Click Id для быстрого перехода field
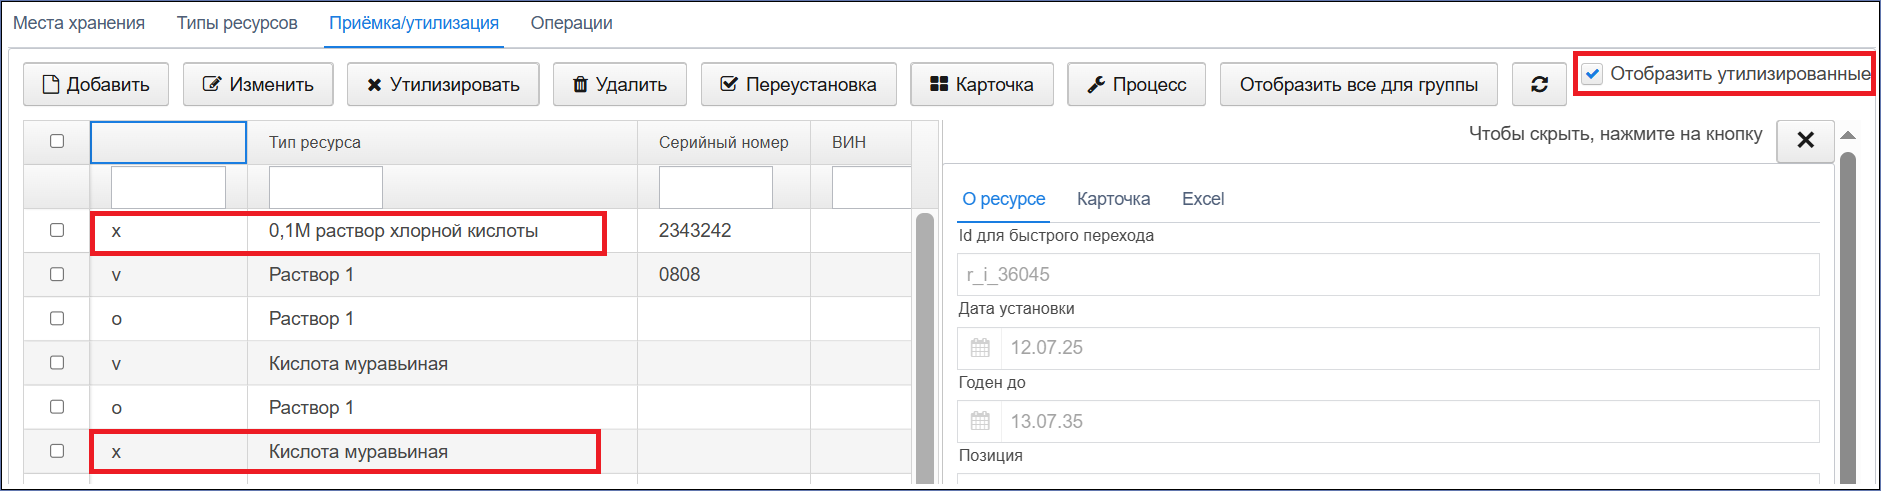This screenshot has width=1881, height=491. 1388,274
